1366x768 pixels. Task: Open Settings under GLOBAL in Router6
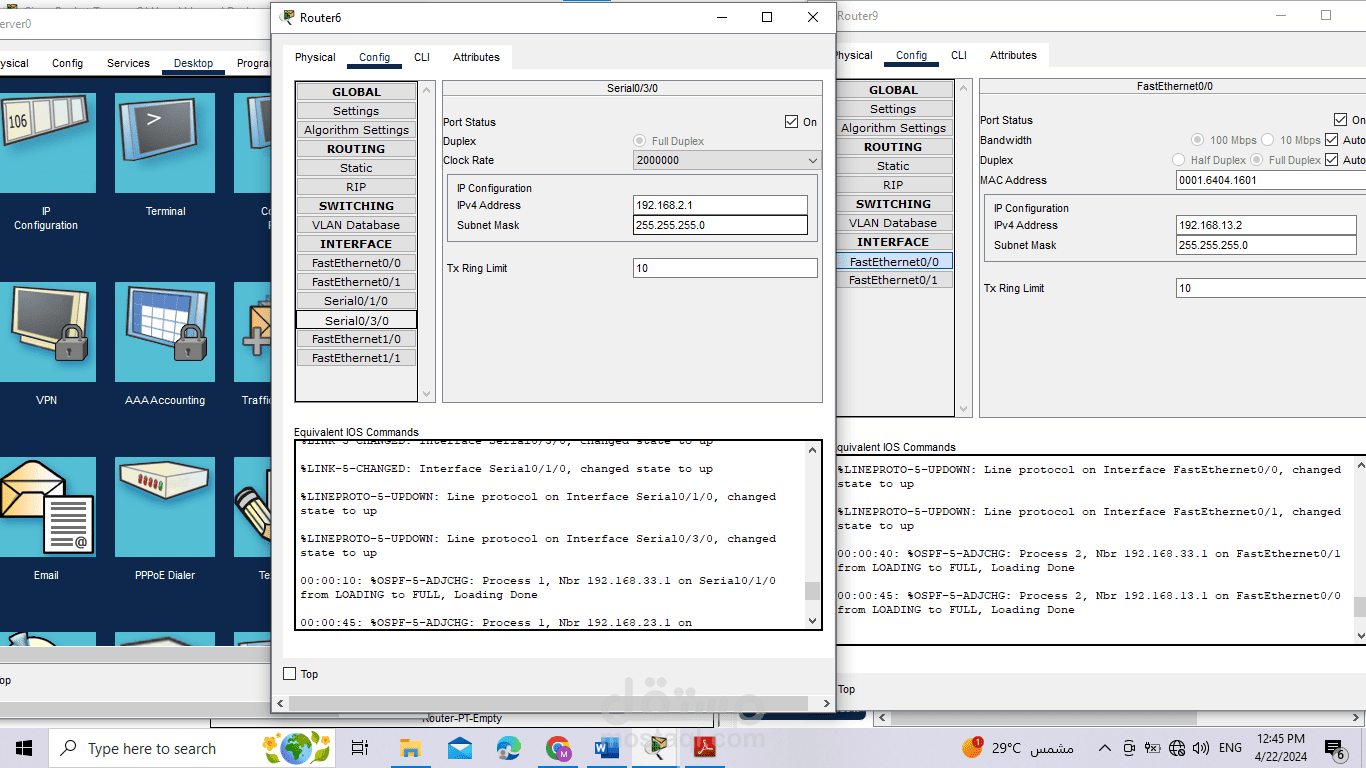coord(356,111)
